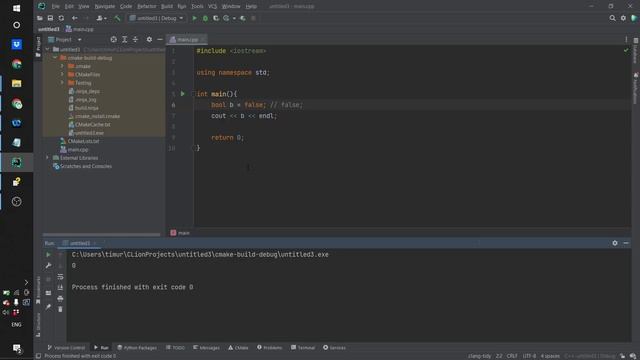Click the Reload from disk sync icon
The height and width of the screenshot is (360, 640).
[61, 18]
